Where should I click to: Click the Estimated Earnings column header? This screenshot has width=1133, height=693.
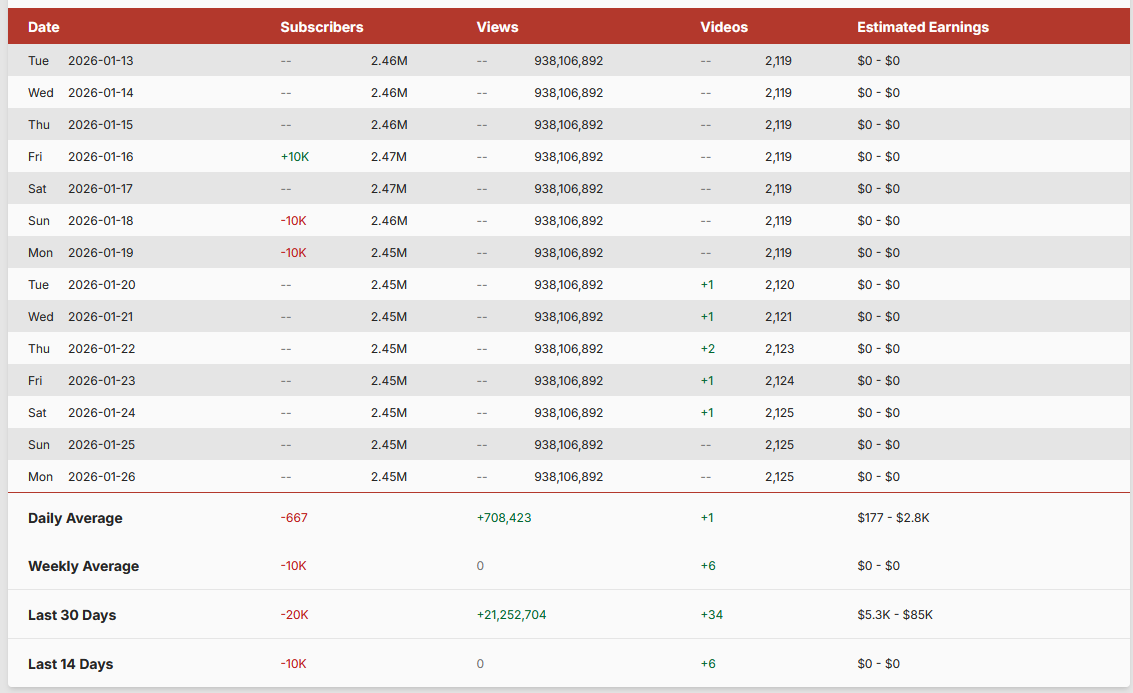coord(923,27)
